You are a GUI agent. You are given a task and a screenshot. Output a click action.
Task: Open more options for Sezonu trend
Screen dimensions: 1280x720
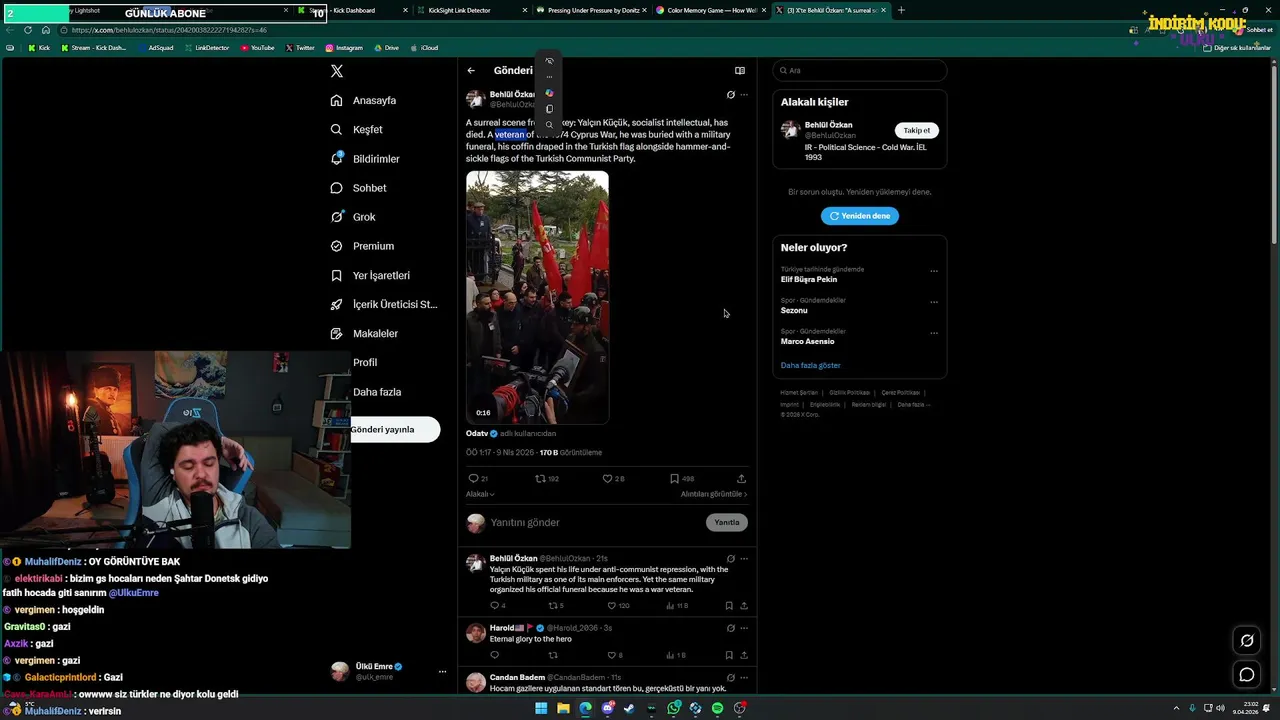(x=934, y=302)
